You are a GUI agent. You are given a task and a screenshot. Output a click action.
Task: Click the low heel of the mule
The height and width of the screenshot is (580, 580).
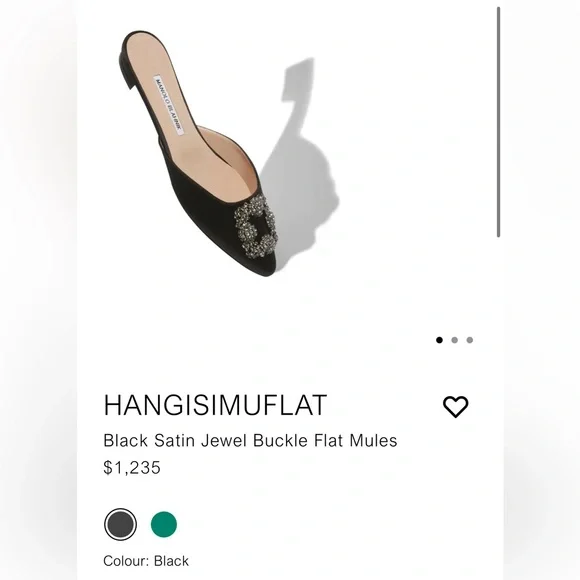[126, 72]
